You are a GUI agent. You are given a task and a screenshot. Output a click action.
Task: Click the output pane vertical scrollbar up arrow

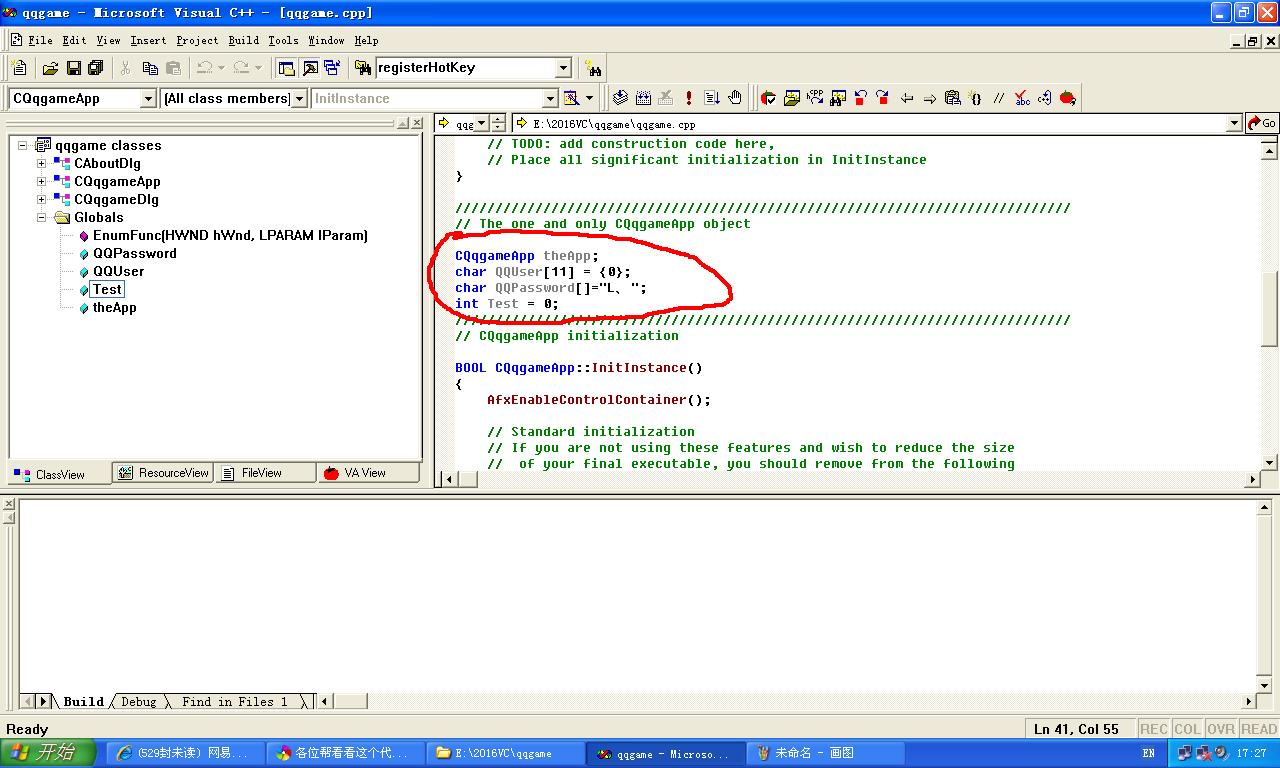pos(1264,508)
